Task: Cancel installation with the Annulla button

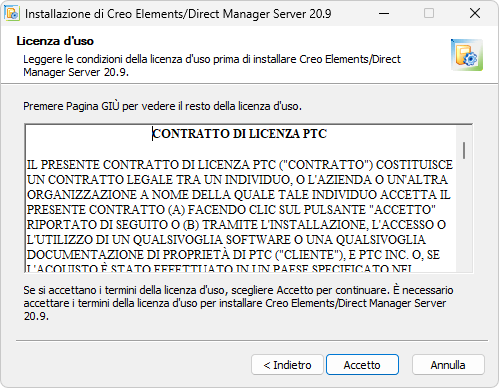Action: click(448, 365)
